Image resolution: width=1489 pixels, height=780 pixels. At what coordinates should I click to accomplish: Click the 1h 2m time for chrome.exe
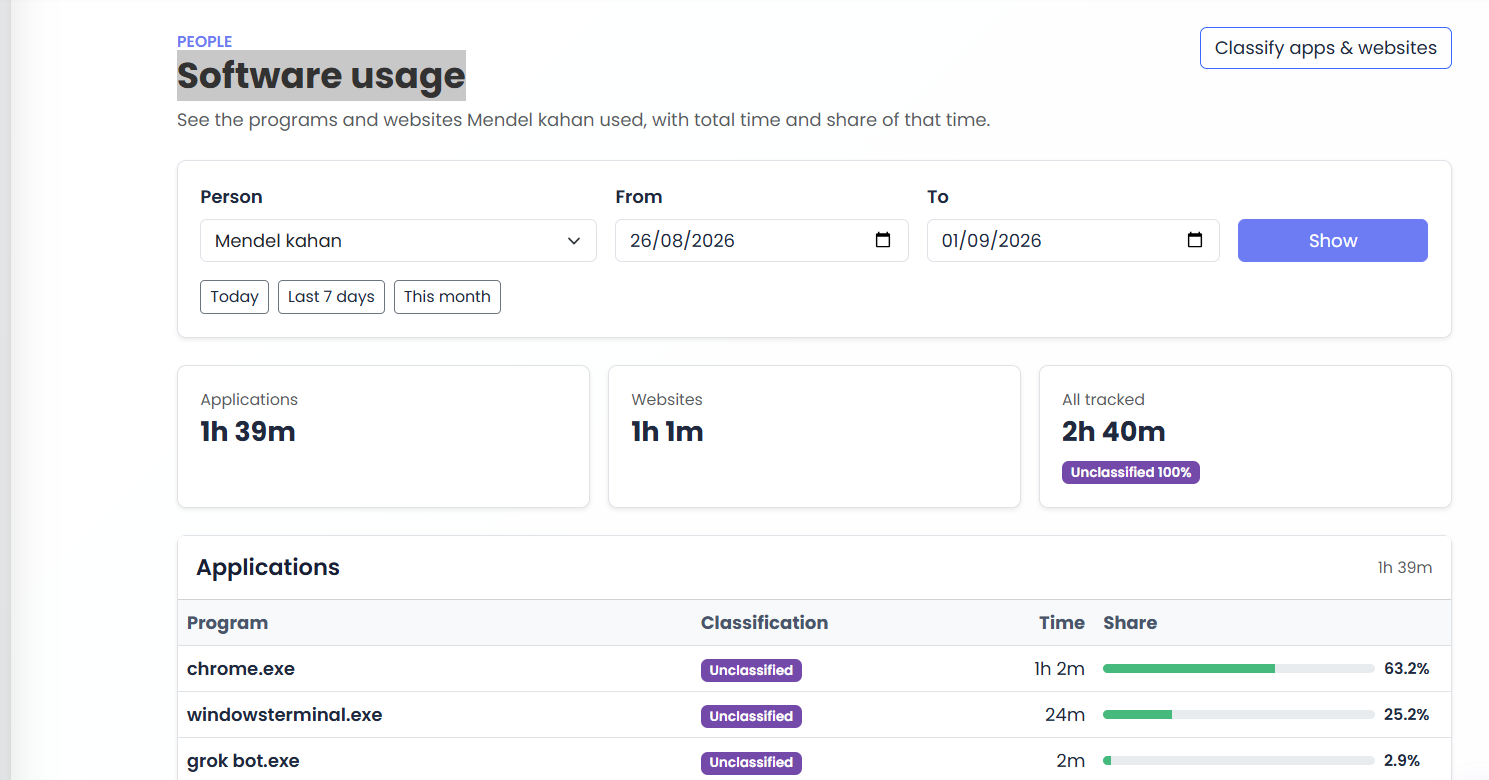click(1059, 669)
